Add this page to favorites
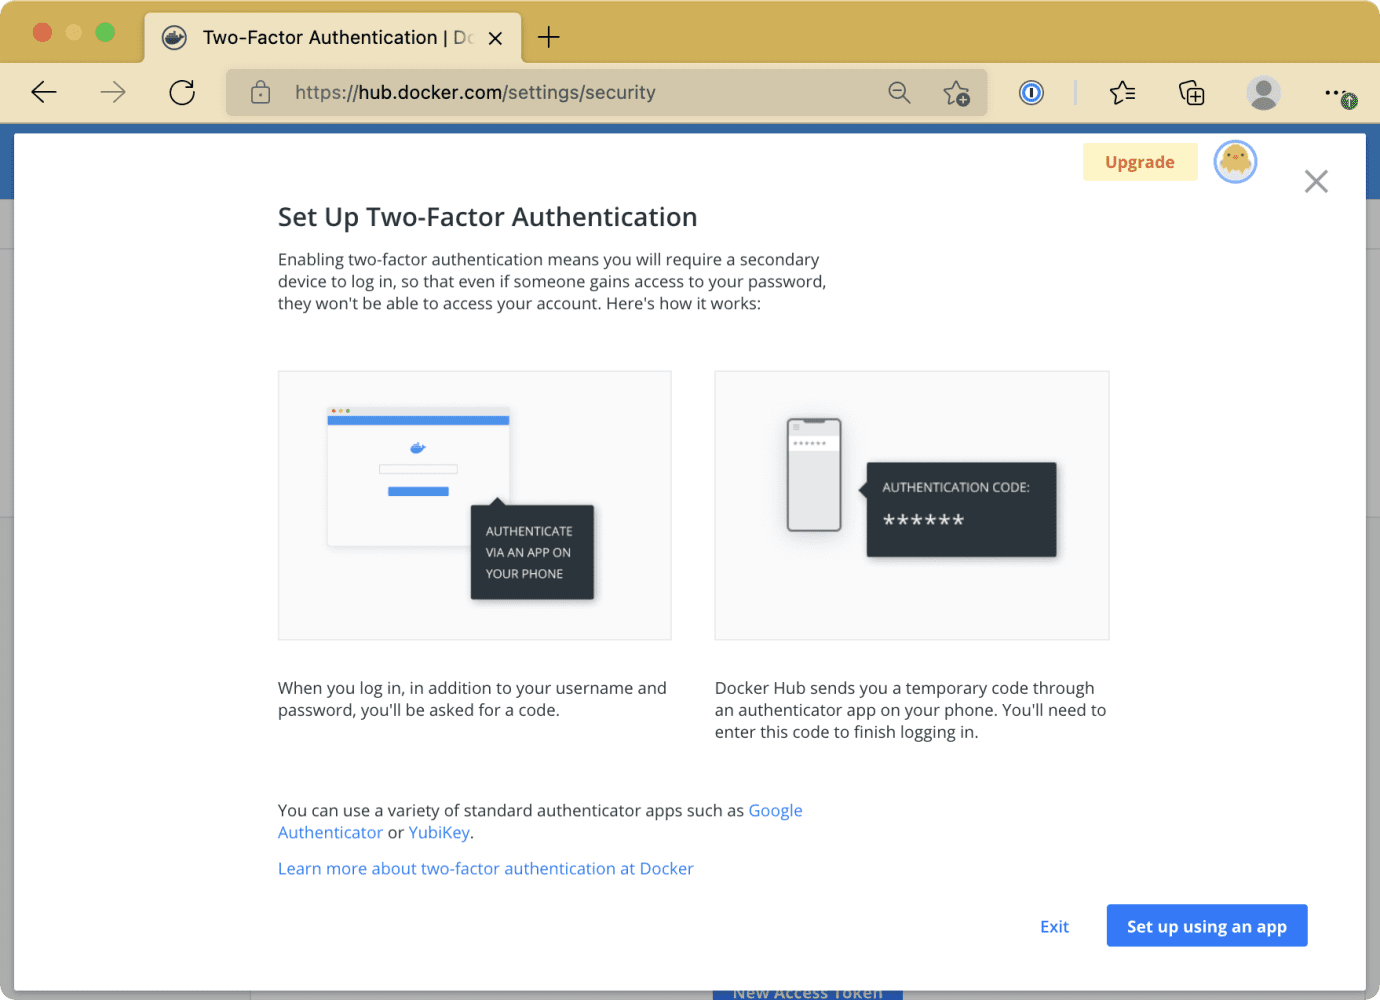 (x=956, y=93)
